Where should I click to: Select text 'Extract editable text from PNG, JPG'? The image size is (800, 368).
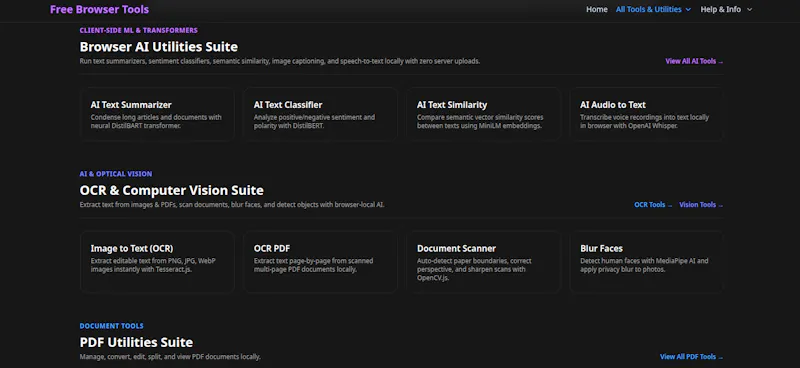(x=143, y=261)
